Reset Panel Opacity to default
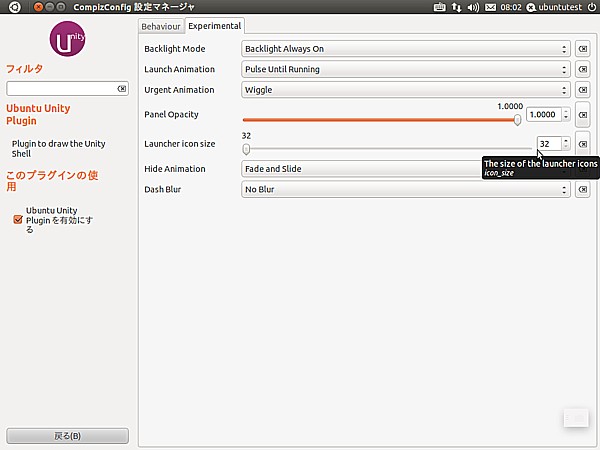Screen dimensions: 600x450 tap(582, 114)
